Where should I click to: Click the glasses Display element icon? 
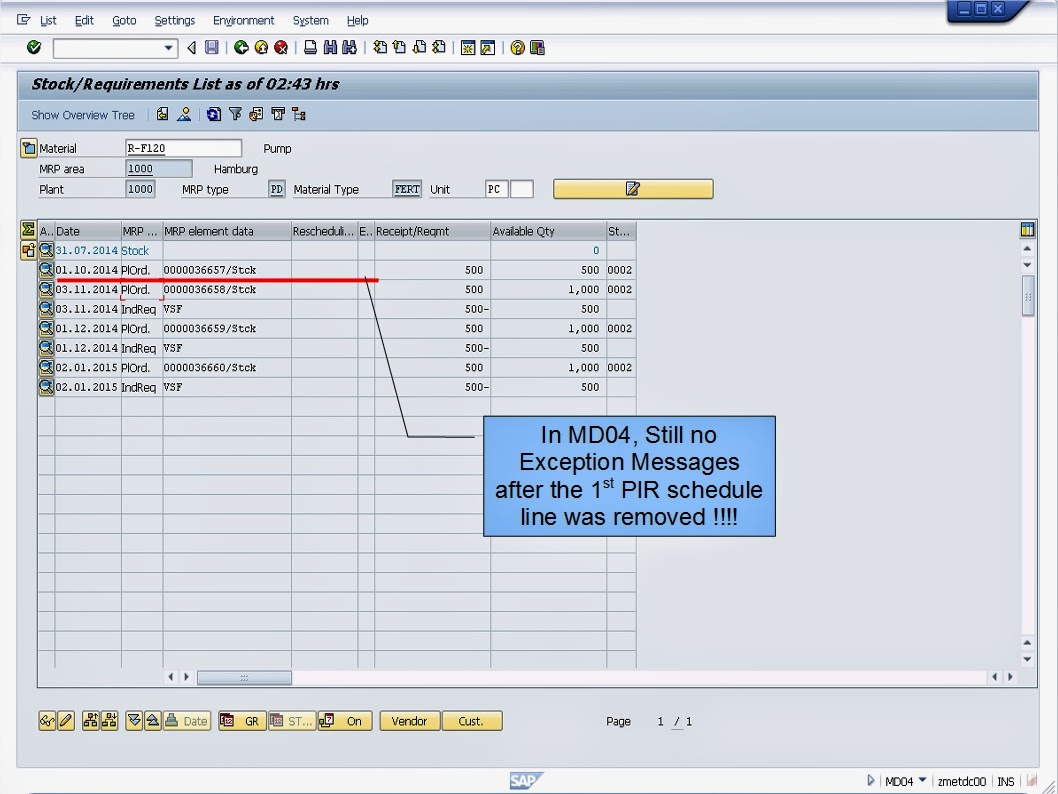47,721
